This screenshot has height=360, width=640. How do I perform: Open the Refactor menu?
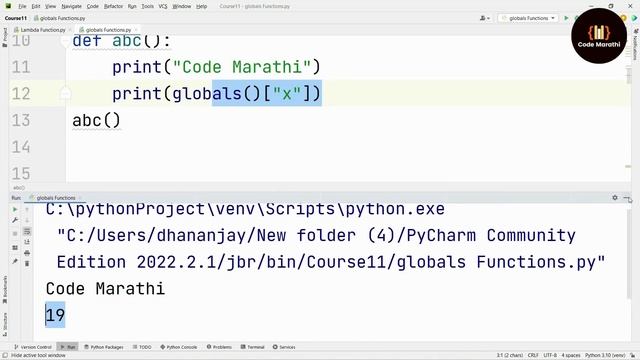coord(113,6)
